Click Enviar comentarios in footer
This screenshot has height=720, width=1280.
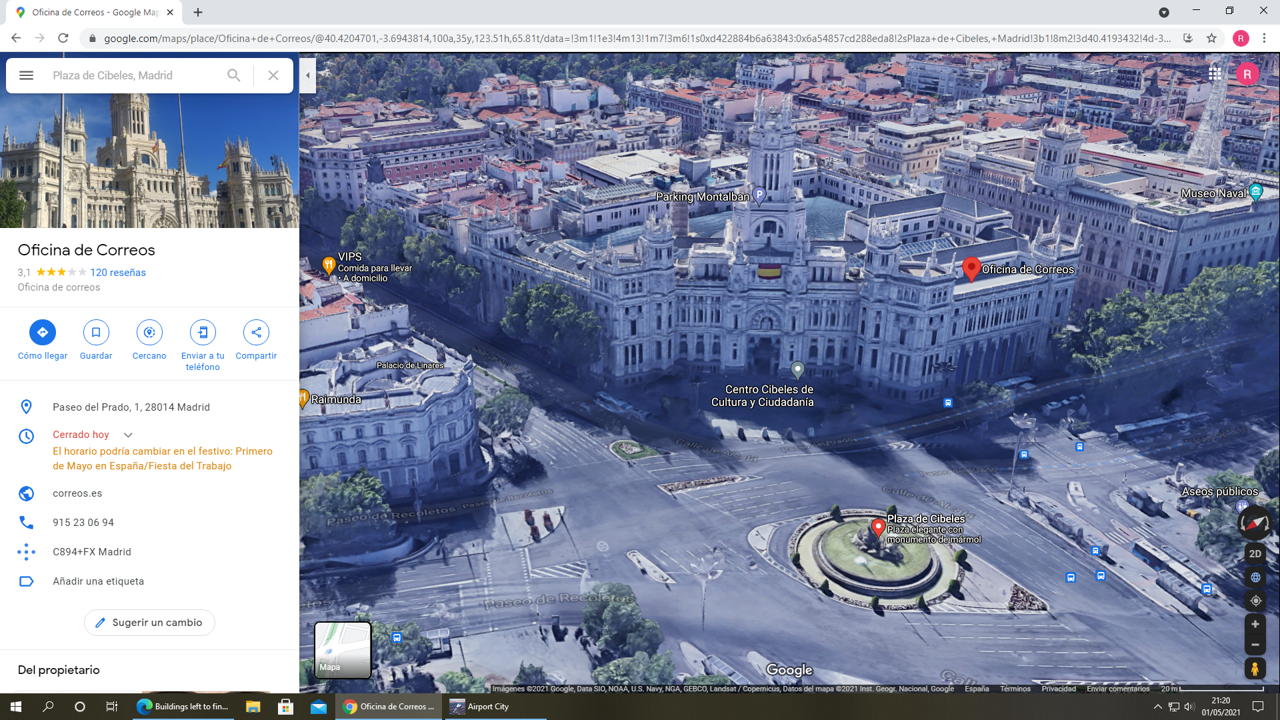click(1118, 689)
